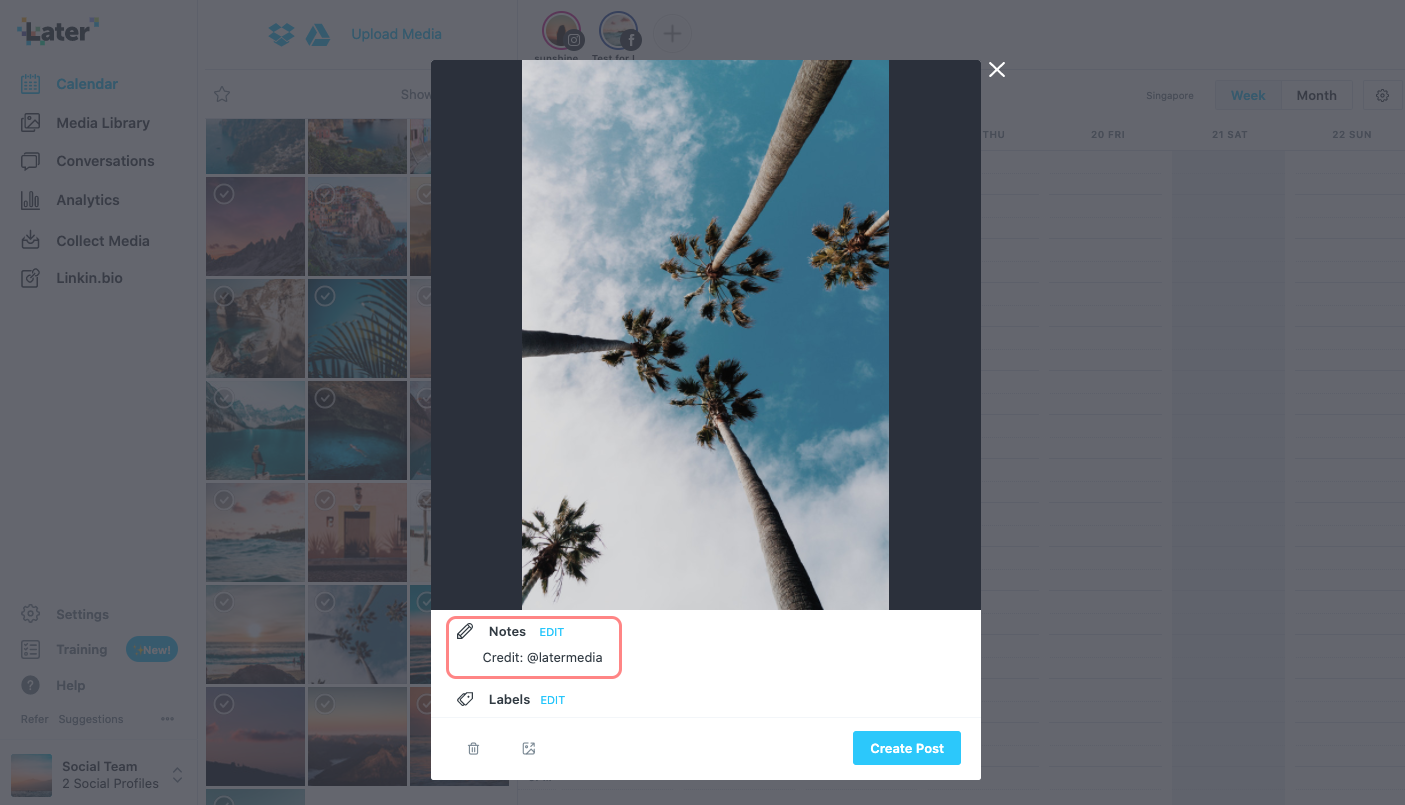Image resolution: width=1405 pixels, height=805 pixels.
Task: Click the Labels tag icon
Action: point(465,699)
